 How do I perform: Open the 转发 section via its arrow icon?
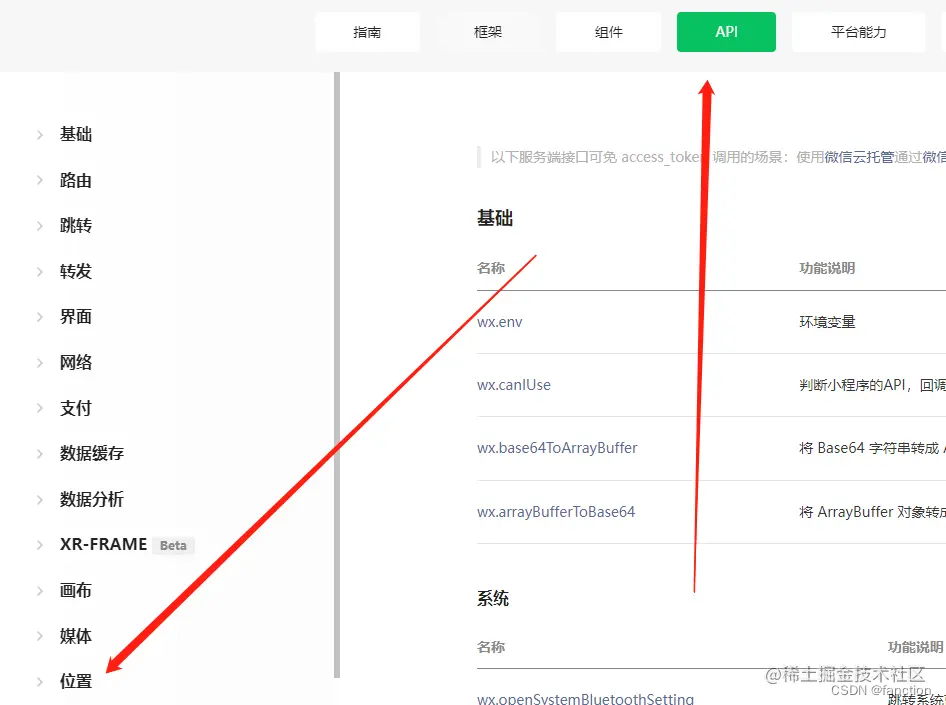point(38,271)
